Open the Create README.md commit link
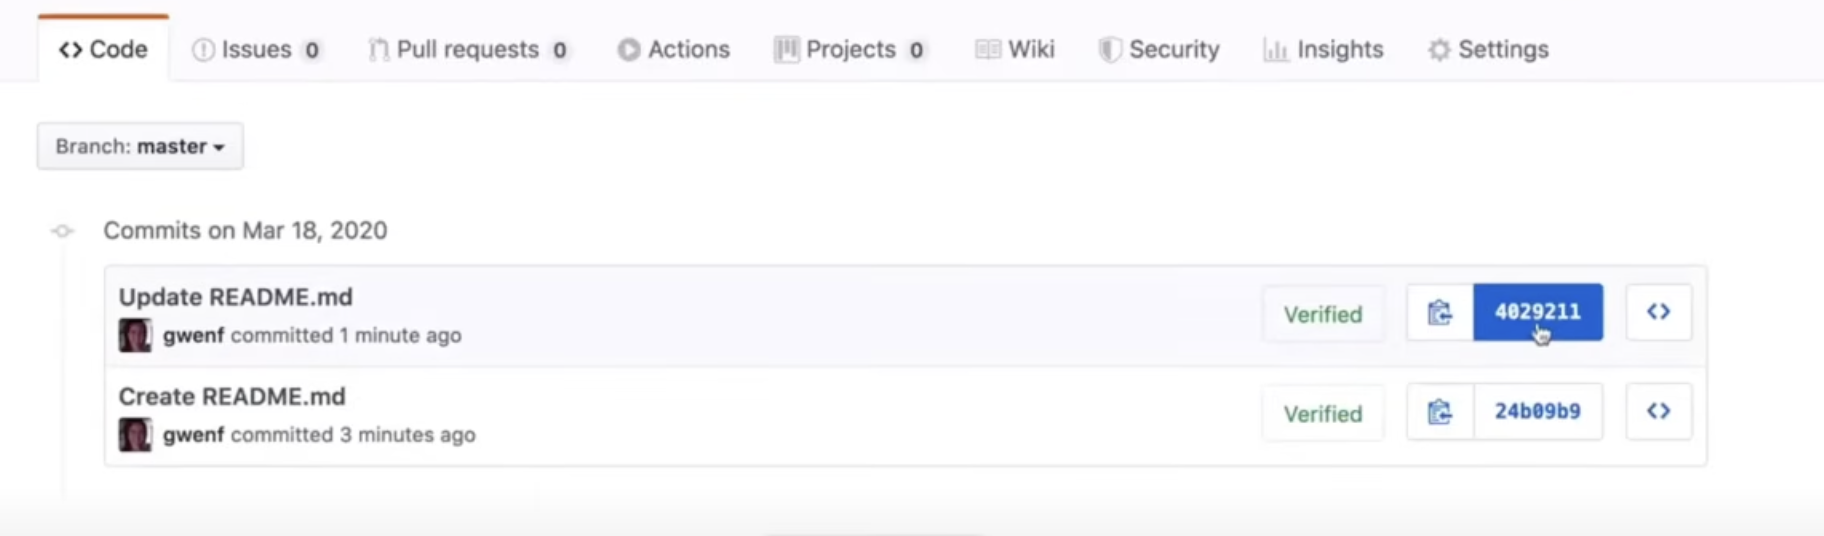Viewport: 1824px width, 536px height. (x=232, y=396)
